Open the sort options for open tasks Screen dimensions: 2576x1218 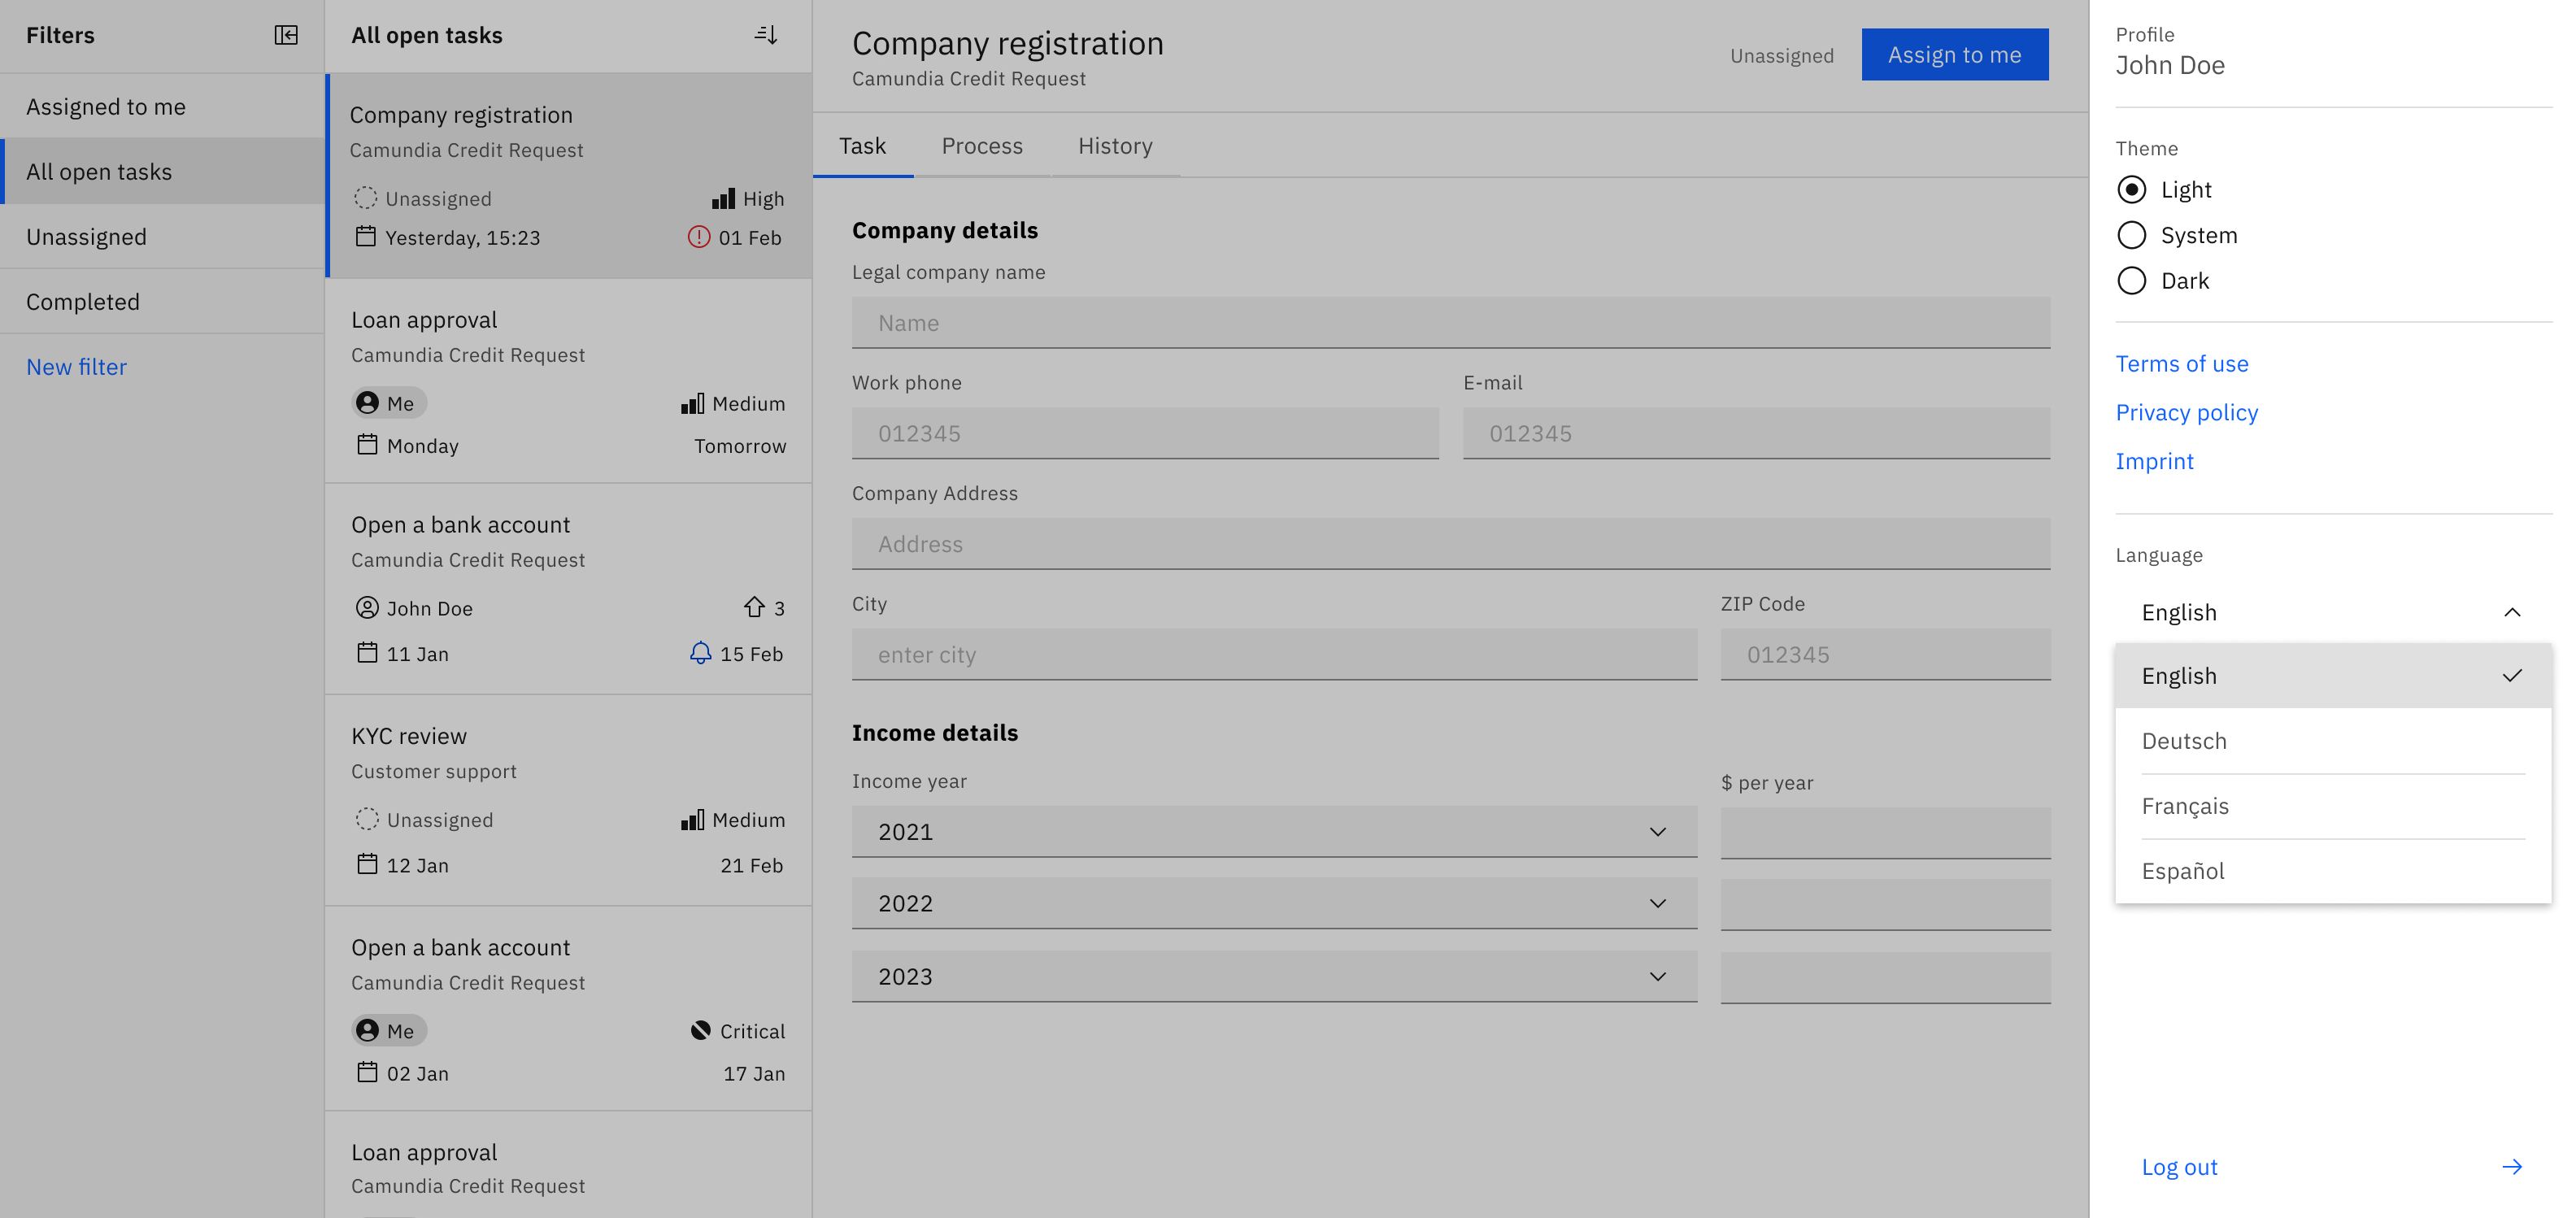click(x=766, y=34)
